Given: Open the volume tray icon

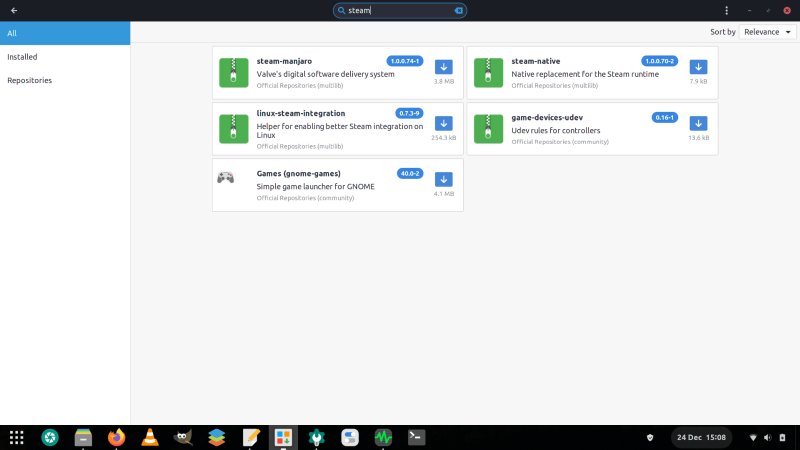Looking at the screenshot, I should tap(767, 437).
